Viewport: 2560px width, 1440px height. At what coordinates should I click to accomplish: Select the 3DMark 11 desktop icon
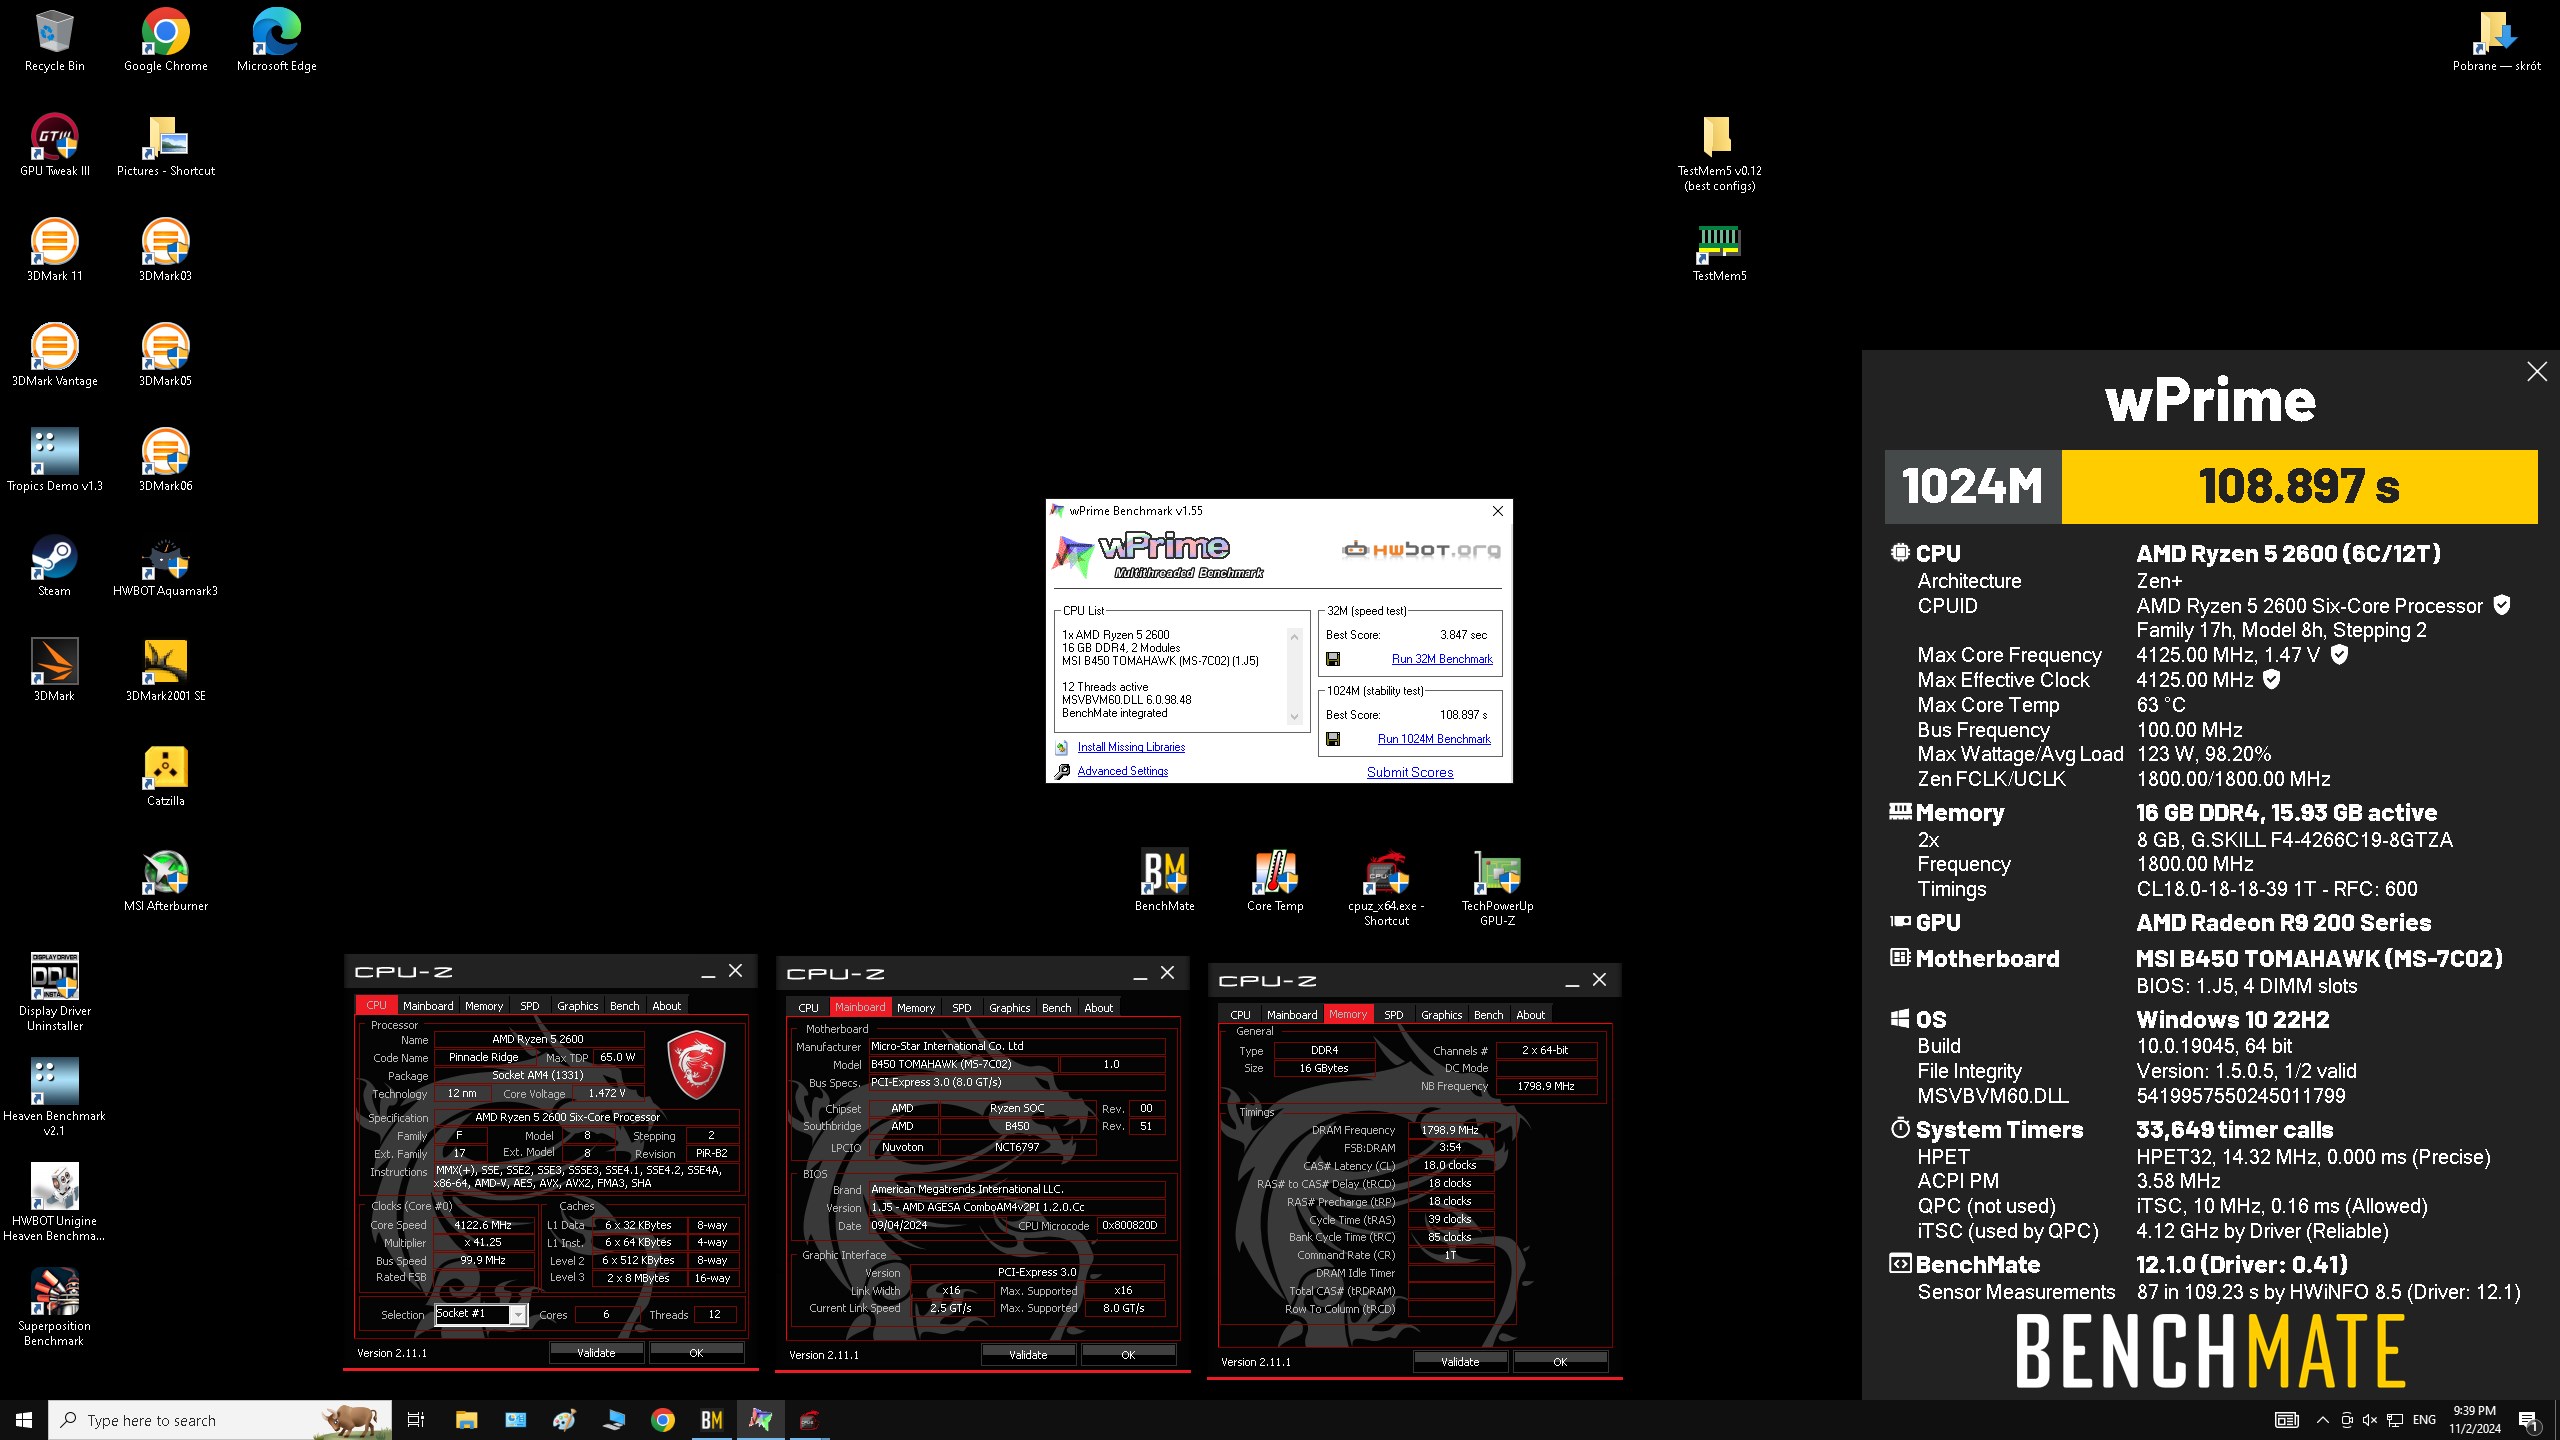click(x=54, y=250)
